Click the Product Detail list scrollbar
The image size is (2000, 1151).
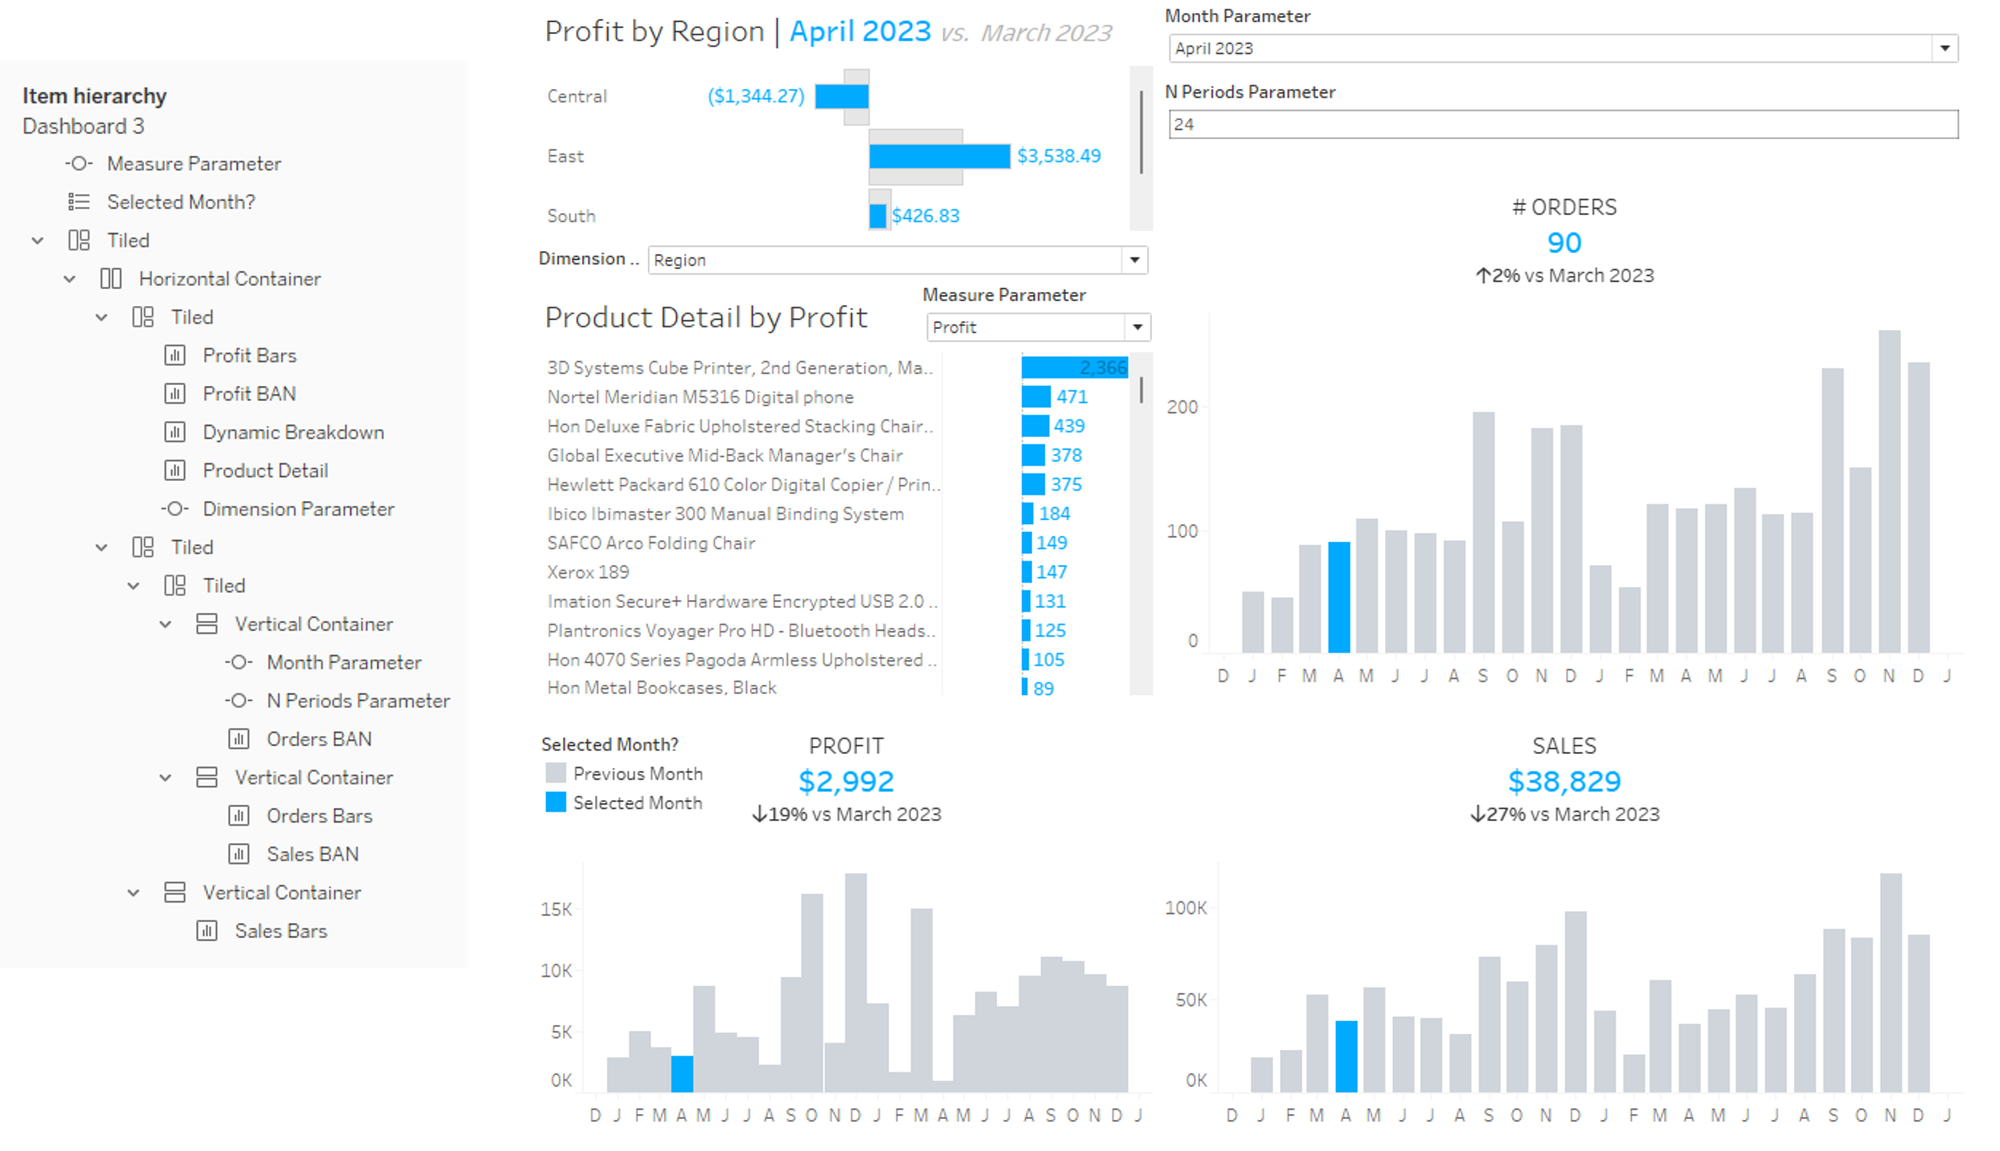pos(1141,390)
